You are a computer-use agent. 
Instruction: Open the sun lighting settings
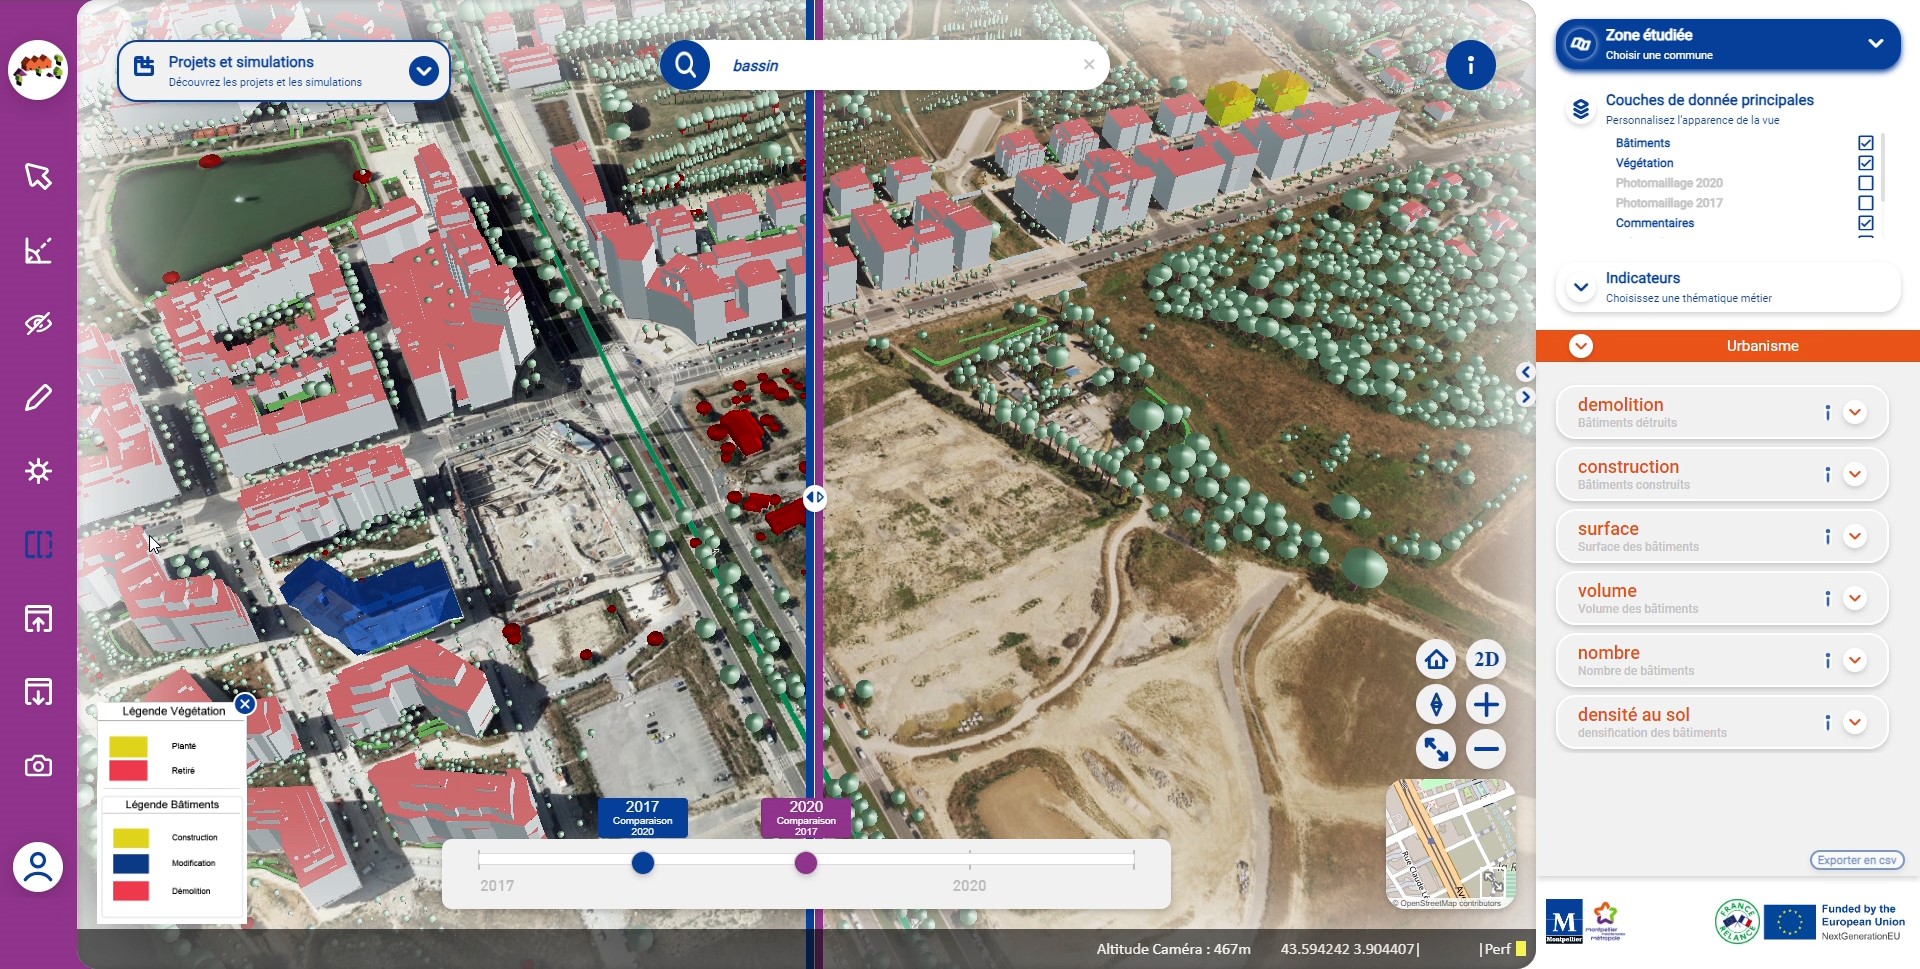coord(38,471)
